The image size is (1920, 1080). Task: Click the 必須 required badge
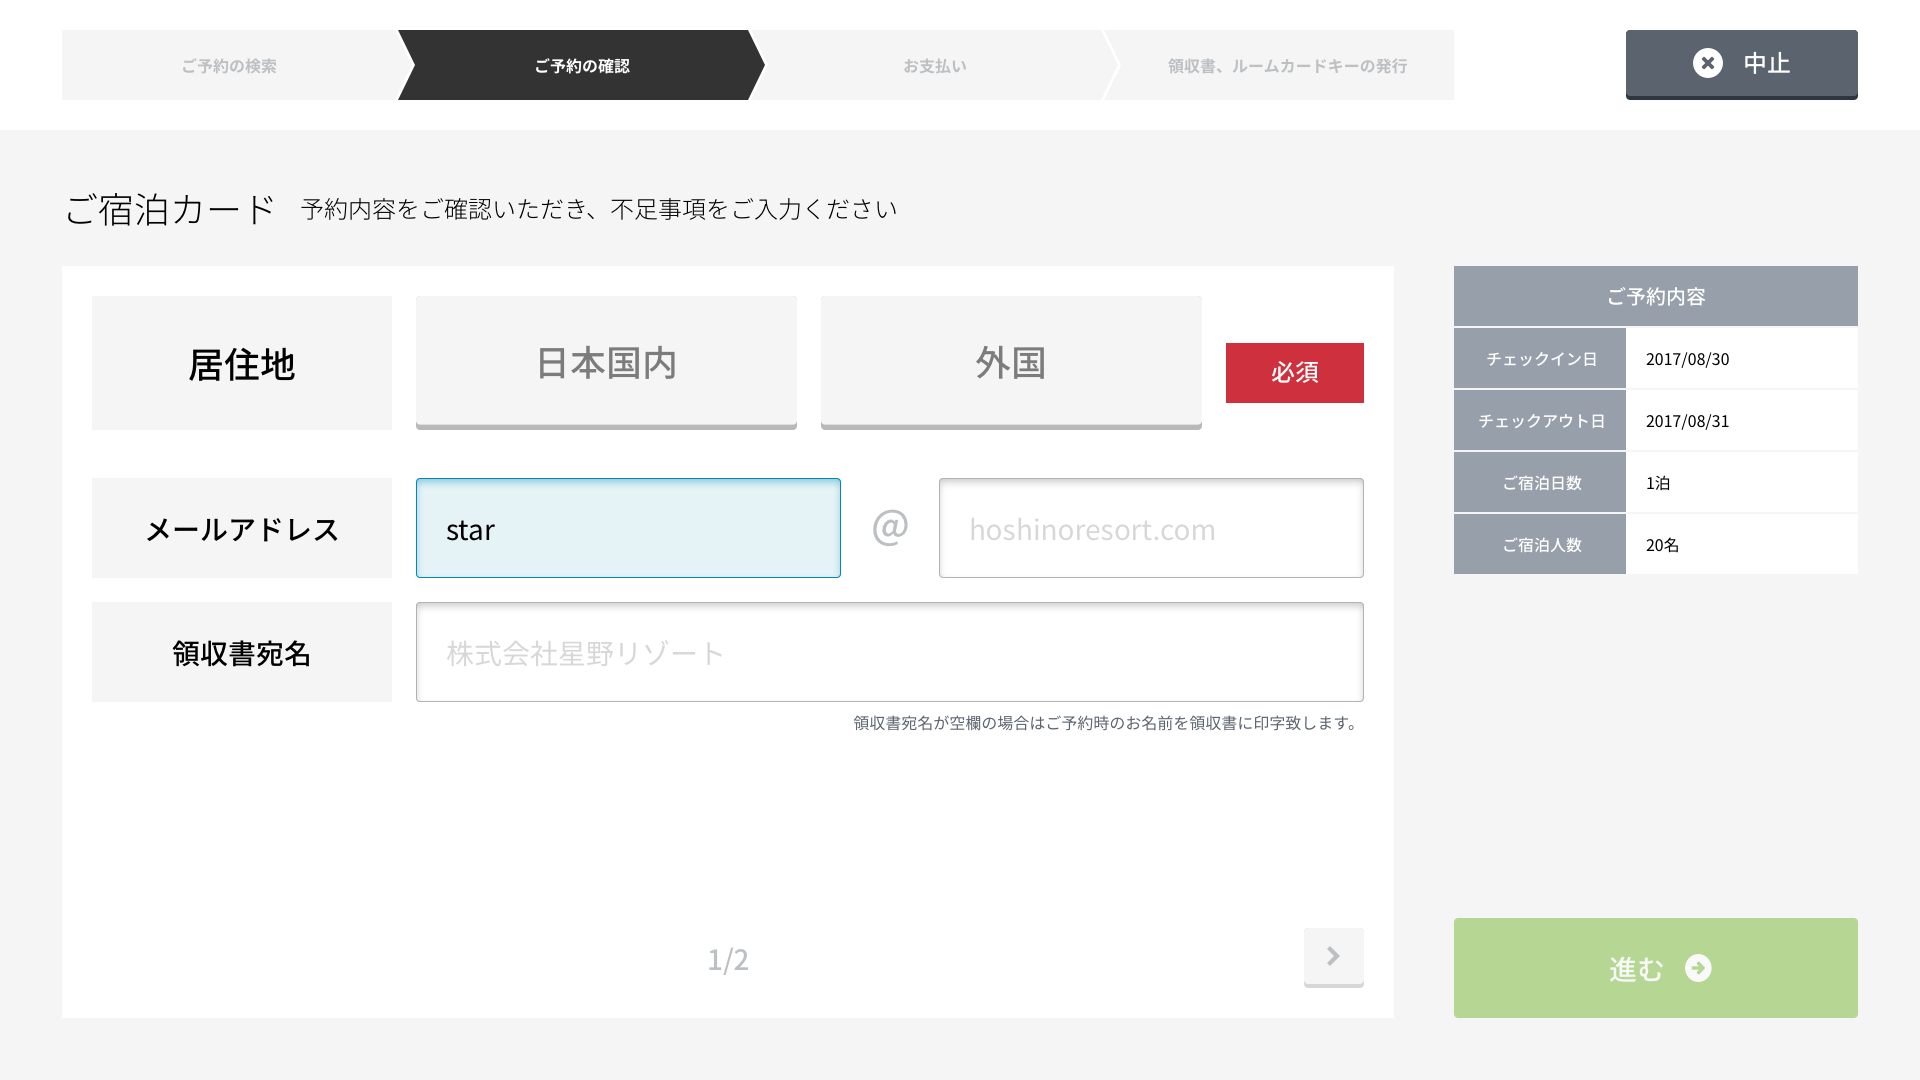[1294, 372]
